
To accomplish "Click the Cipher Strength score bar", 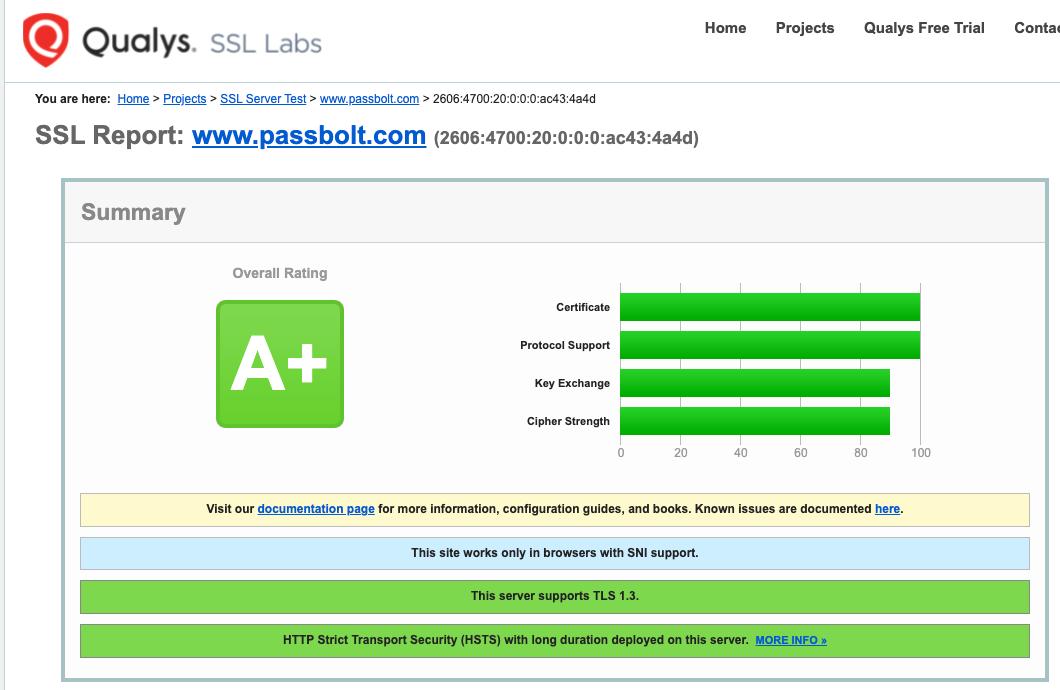I will 754,421.
